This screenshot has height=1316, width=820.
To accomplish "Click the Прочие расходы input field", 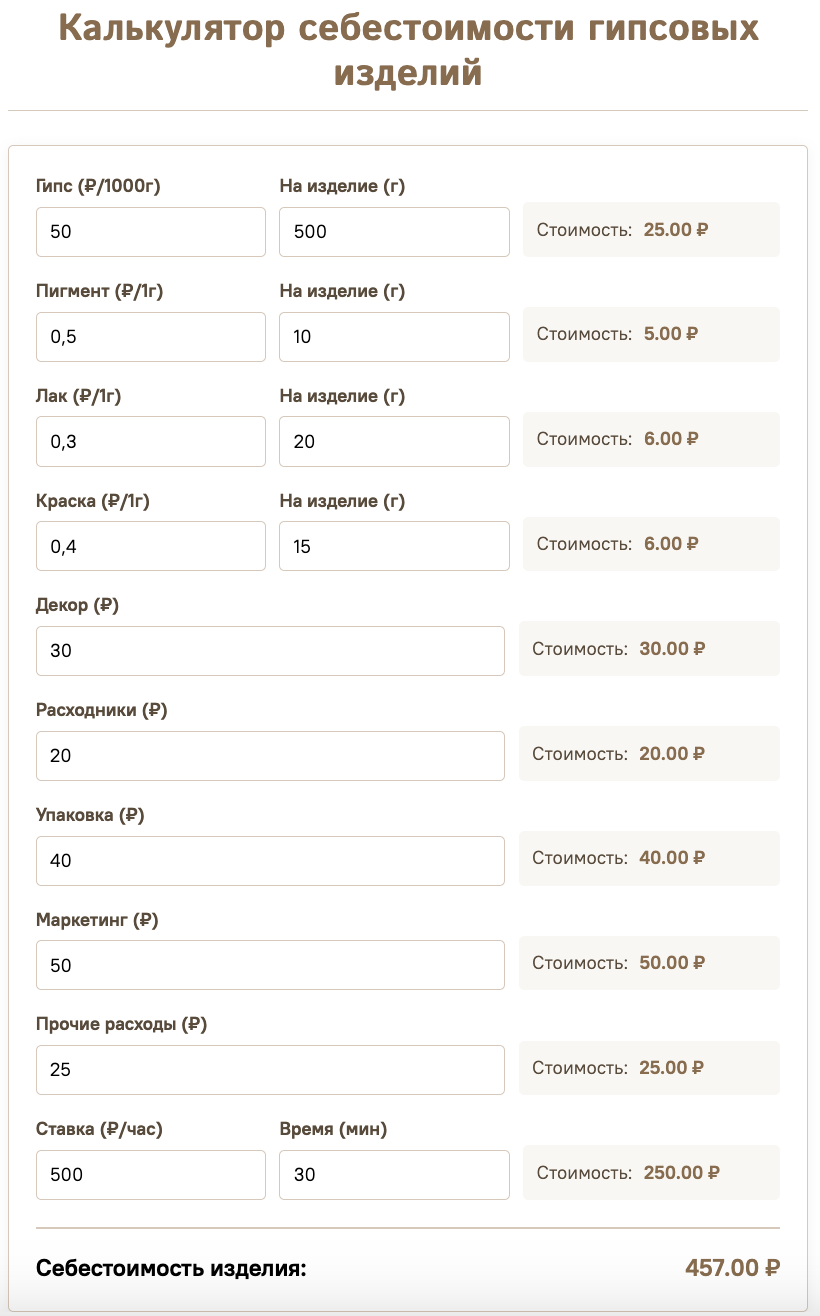I will 270,1070.
